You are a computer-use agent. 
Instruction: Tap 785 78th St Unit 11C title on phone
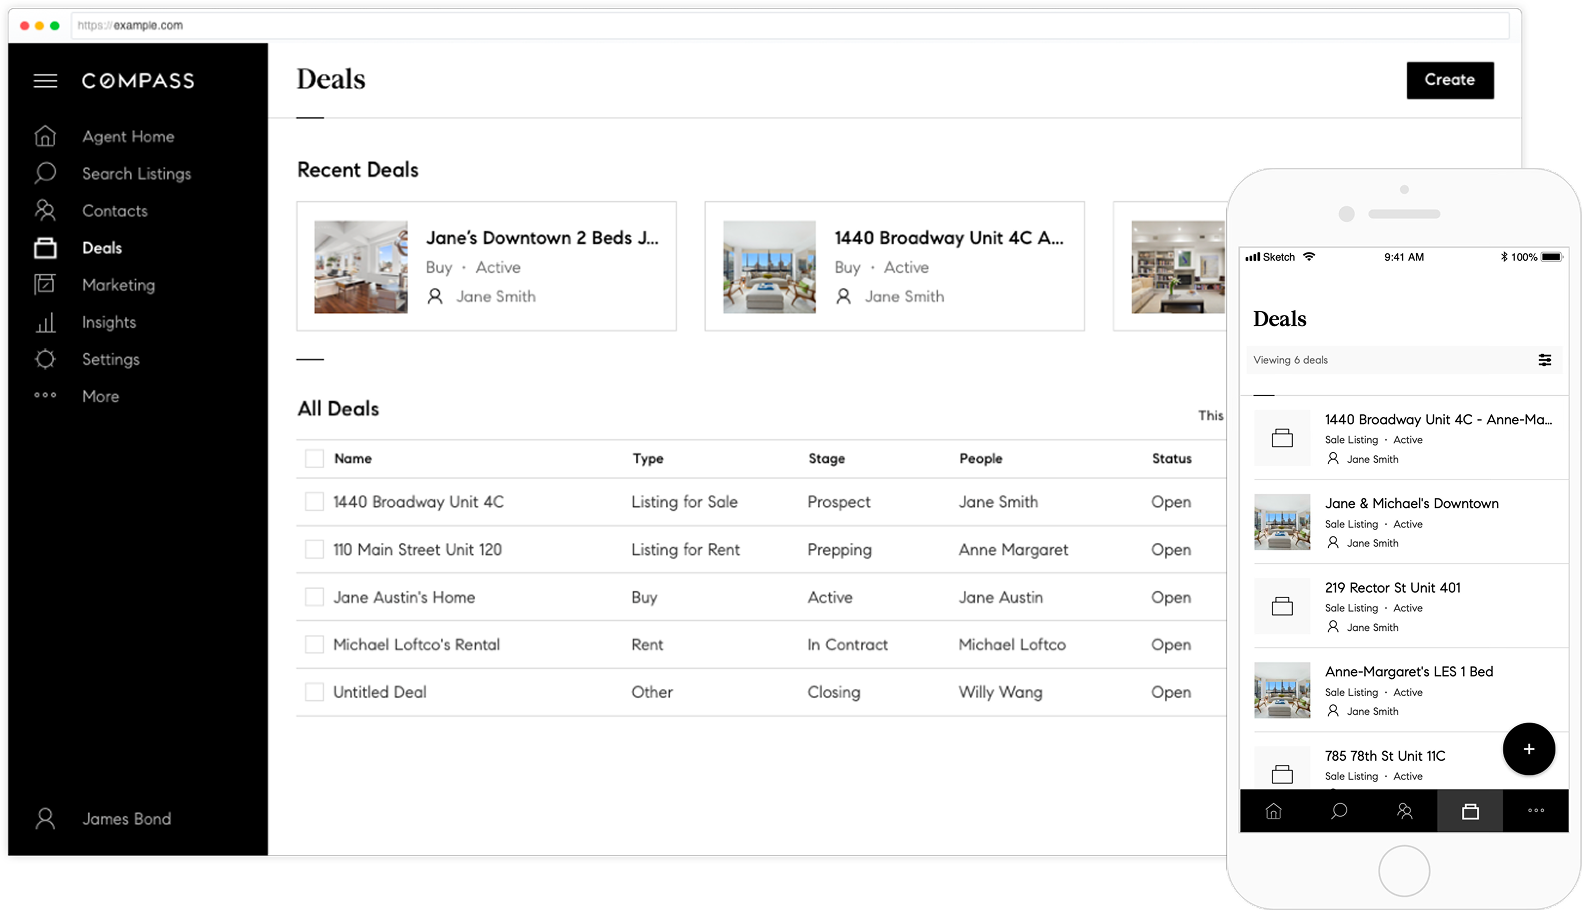[x=1385, y=756]
